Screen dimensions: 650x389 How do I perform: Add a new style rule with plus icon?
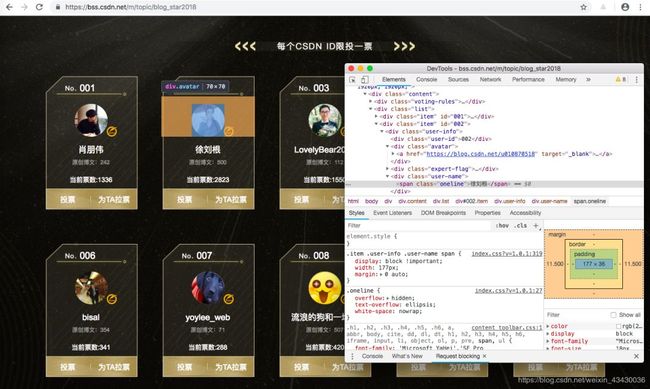tap(536, 226)
